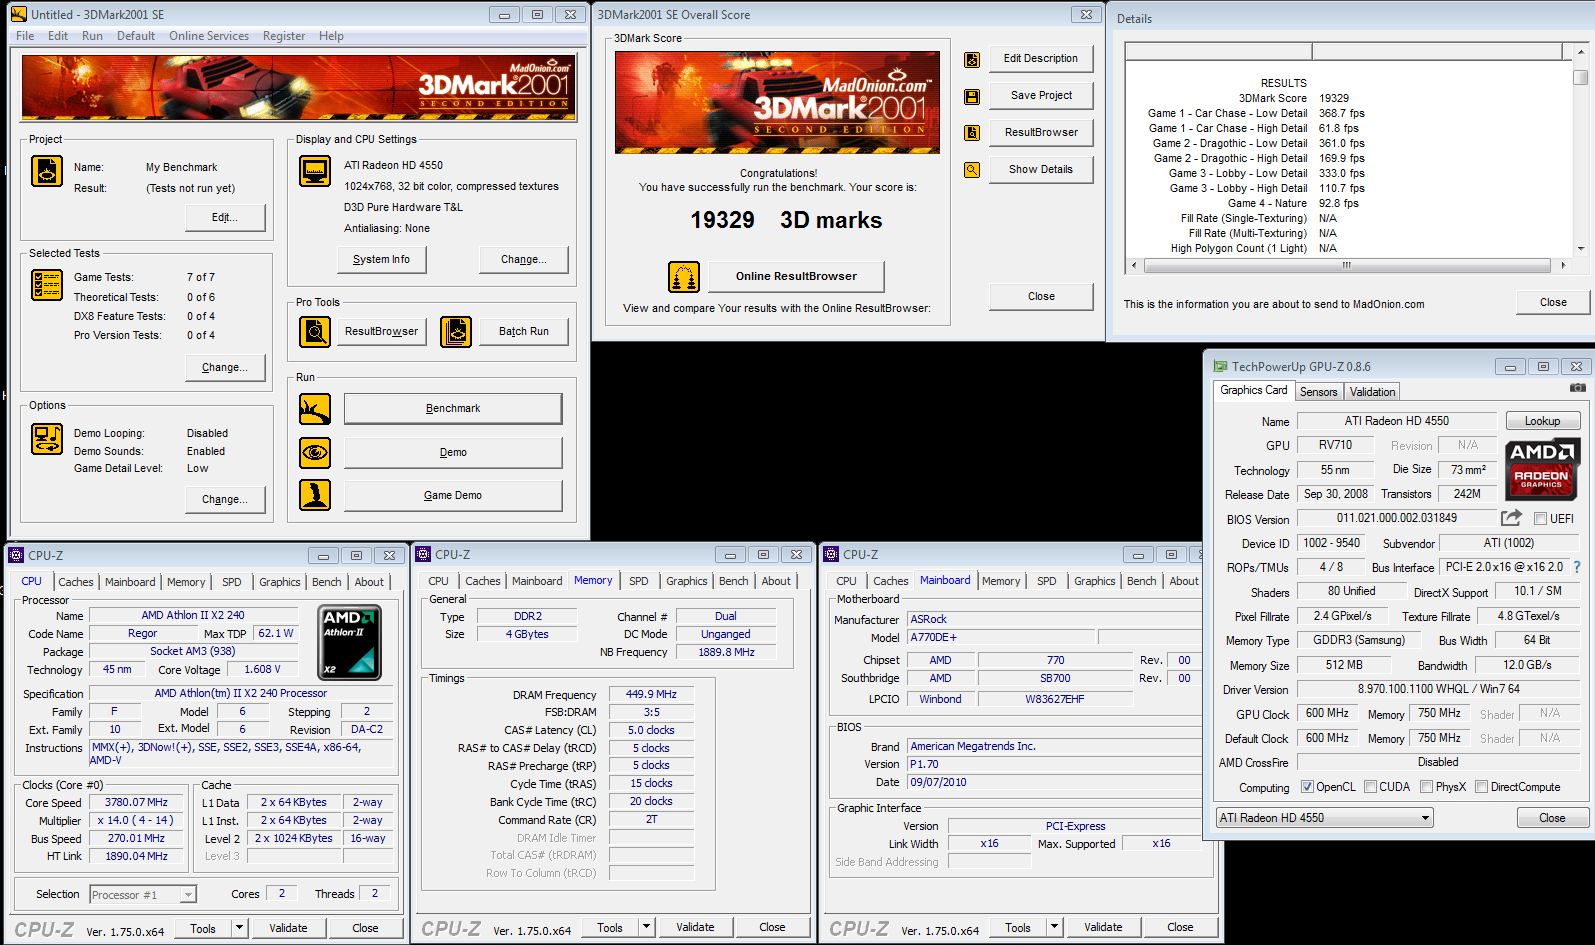Click the Lookup button in GPU-Z
The height and width of the screenshot is (945, 1595).
(x=1542, y=421)
